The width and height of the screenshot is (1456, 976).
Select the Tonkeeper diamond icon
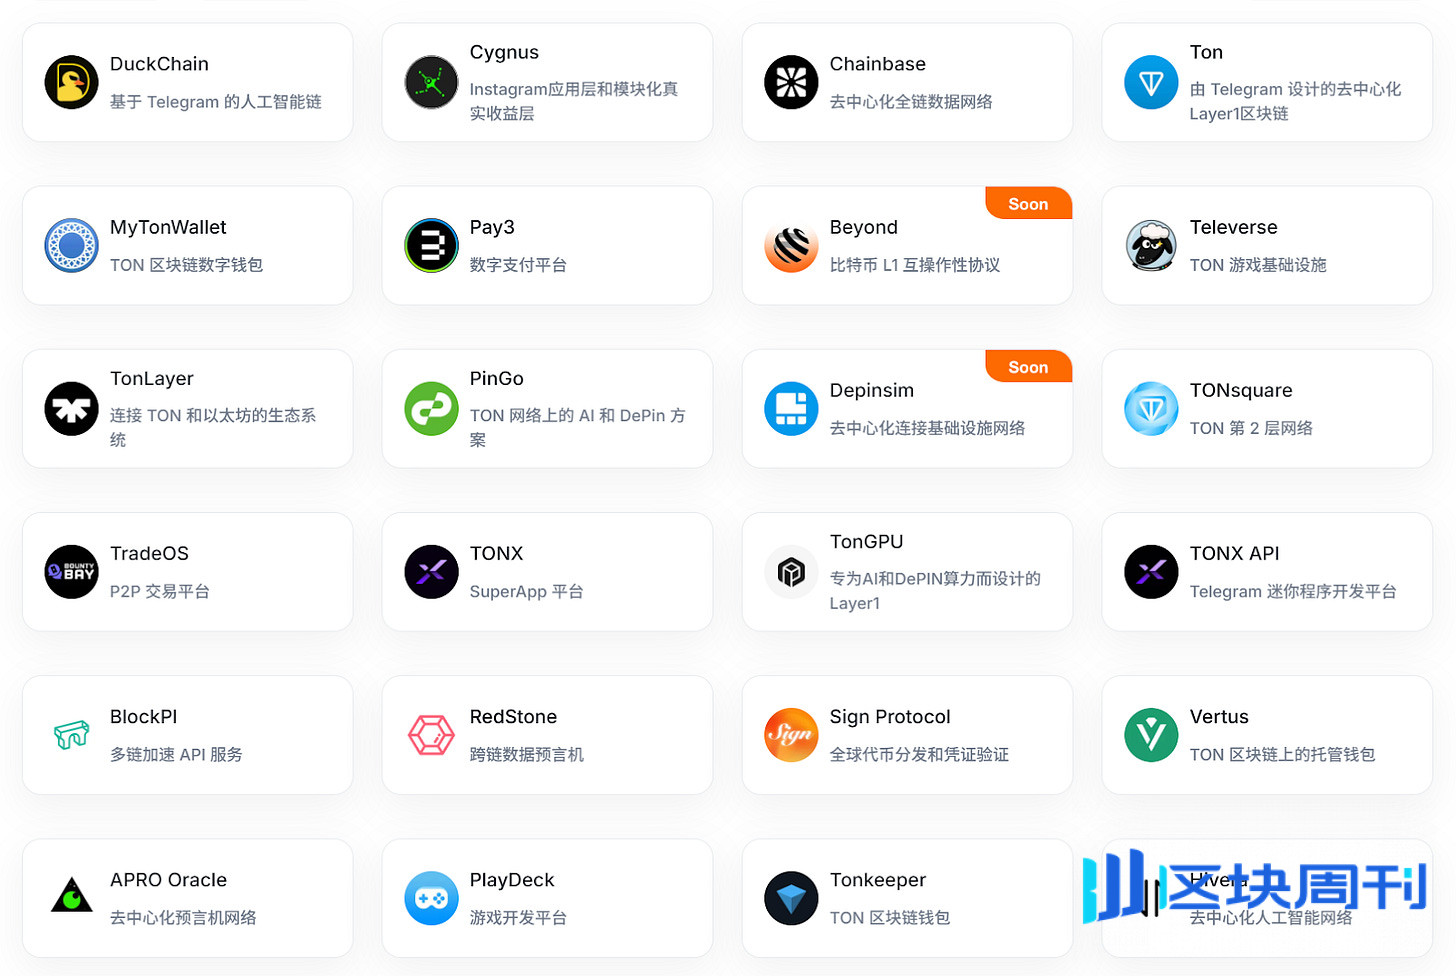pyautogui.click(x=791, y=898)
